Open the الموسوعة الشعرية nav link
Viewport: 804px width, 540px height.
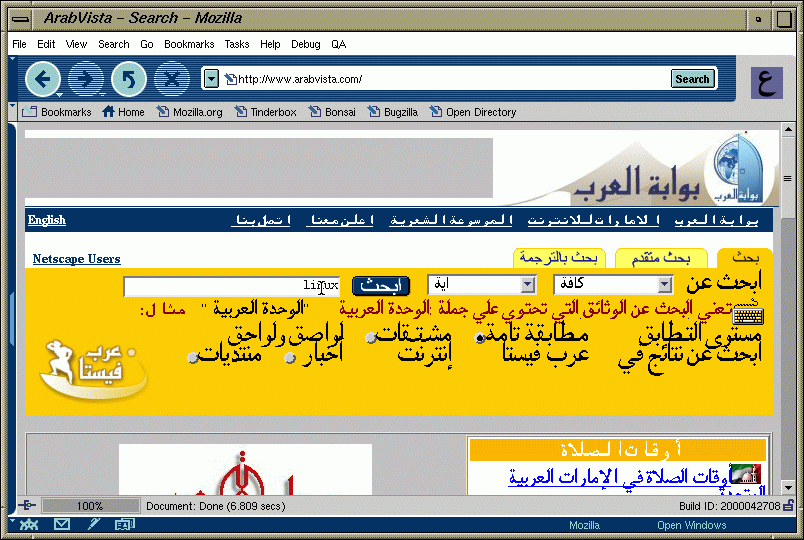(x=451, y=220)
